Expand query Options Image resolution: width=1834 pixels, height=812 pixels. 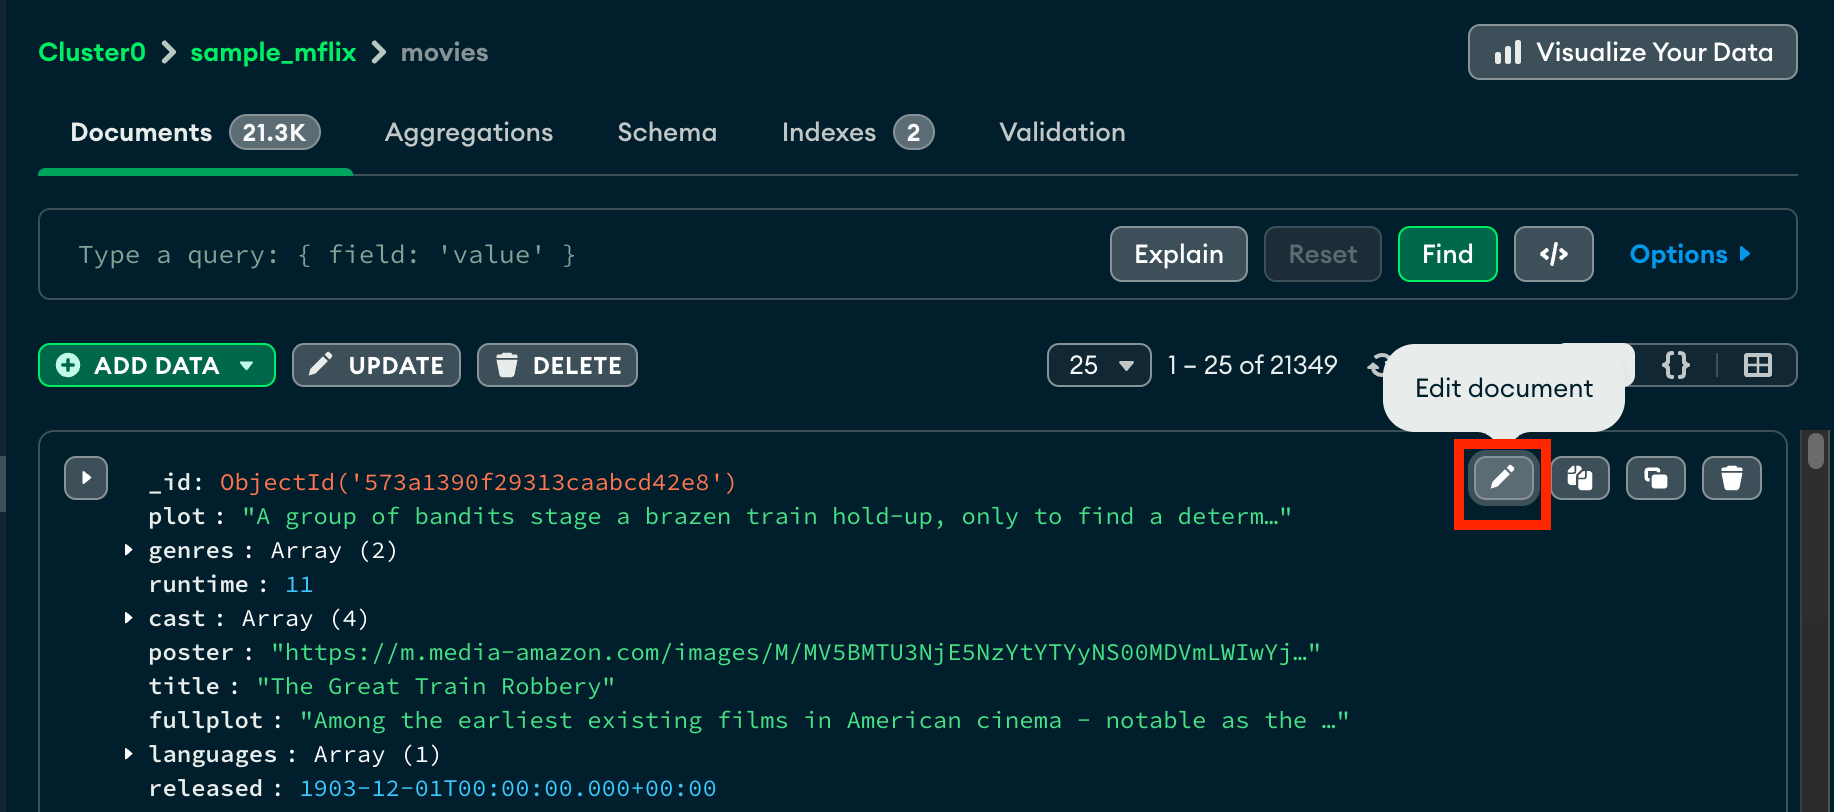pyautogui.click(x=1689, y=254)
